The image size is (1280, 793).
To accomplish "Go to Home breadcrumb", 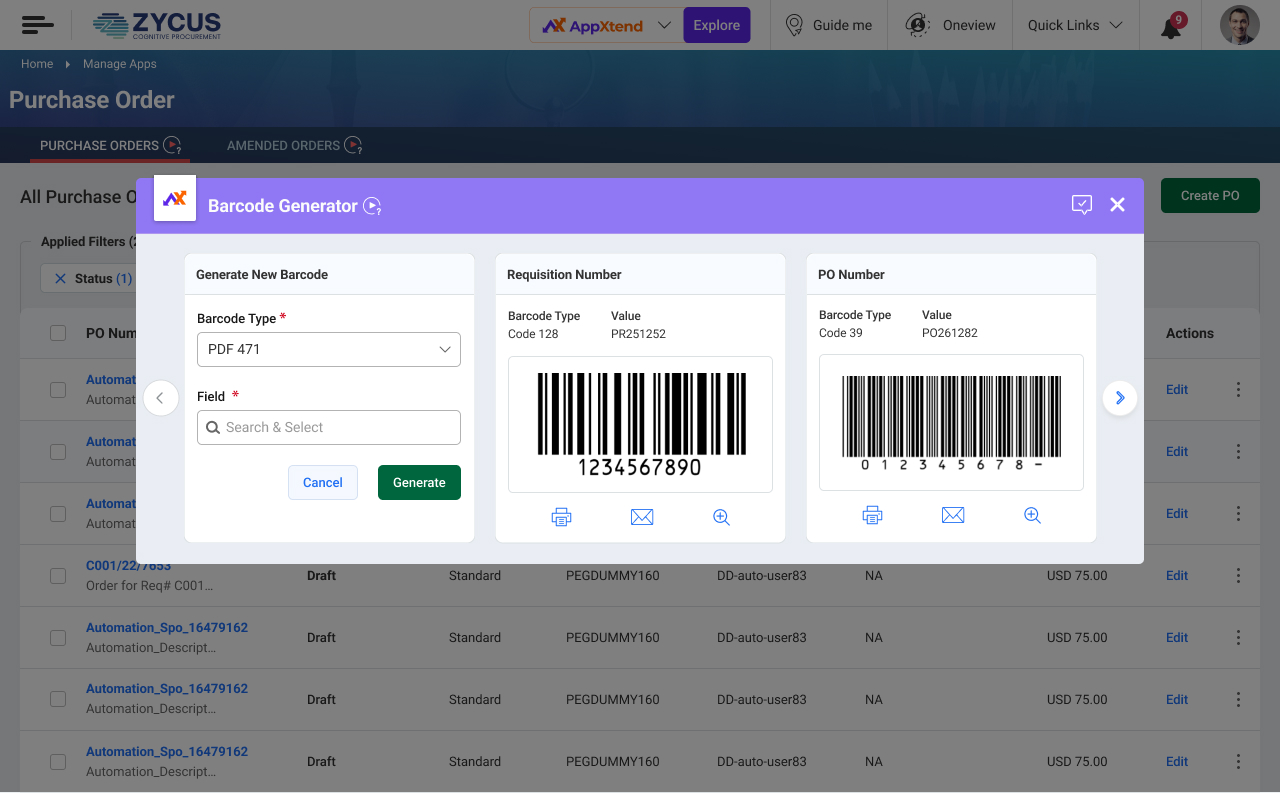I will coord(37,64).
